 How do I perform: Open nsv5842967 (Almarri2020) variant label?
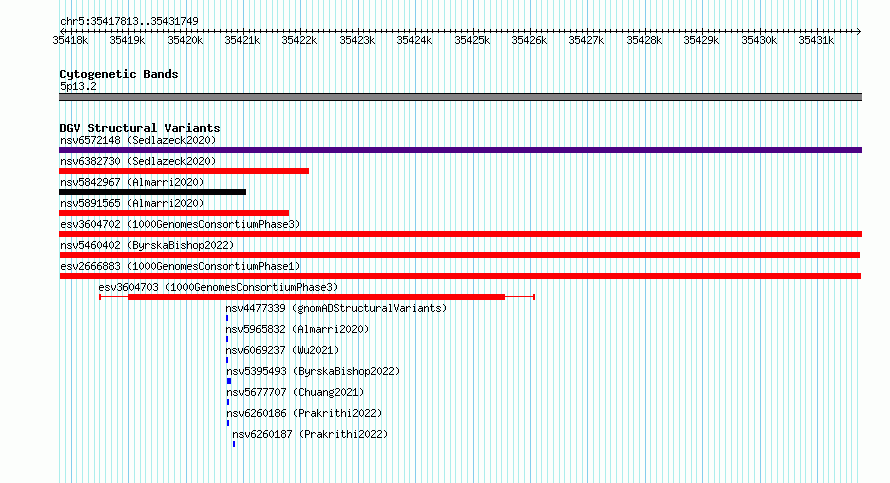pyautogui.click(x=132, y=182)
